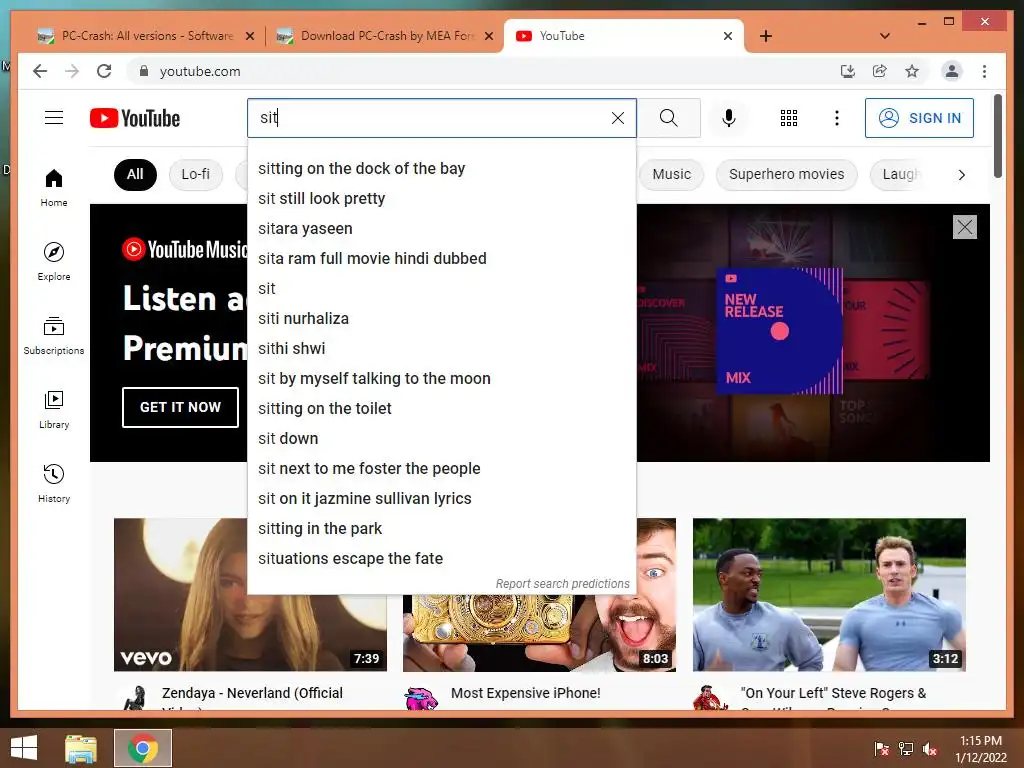The height and width of the screenshot is (768, 1024).
Task: Open YouTube settings three-dot menu
Action: pyautogui.click(x=837, y=118)
